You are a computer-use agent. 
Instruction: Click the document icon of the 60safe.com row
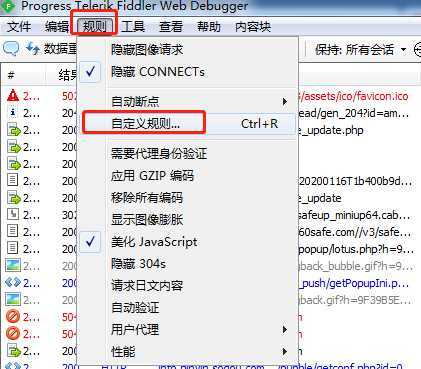(x=13, y=231)
